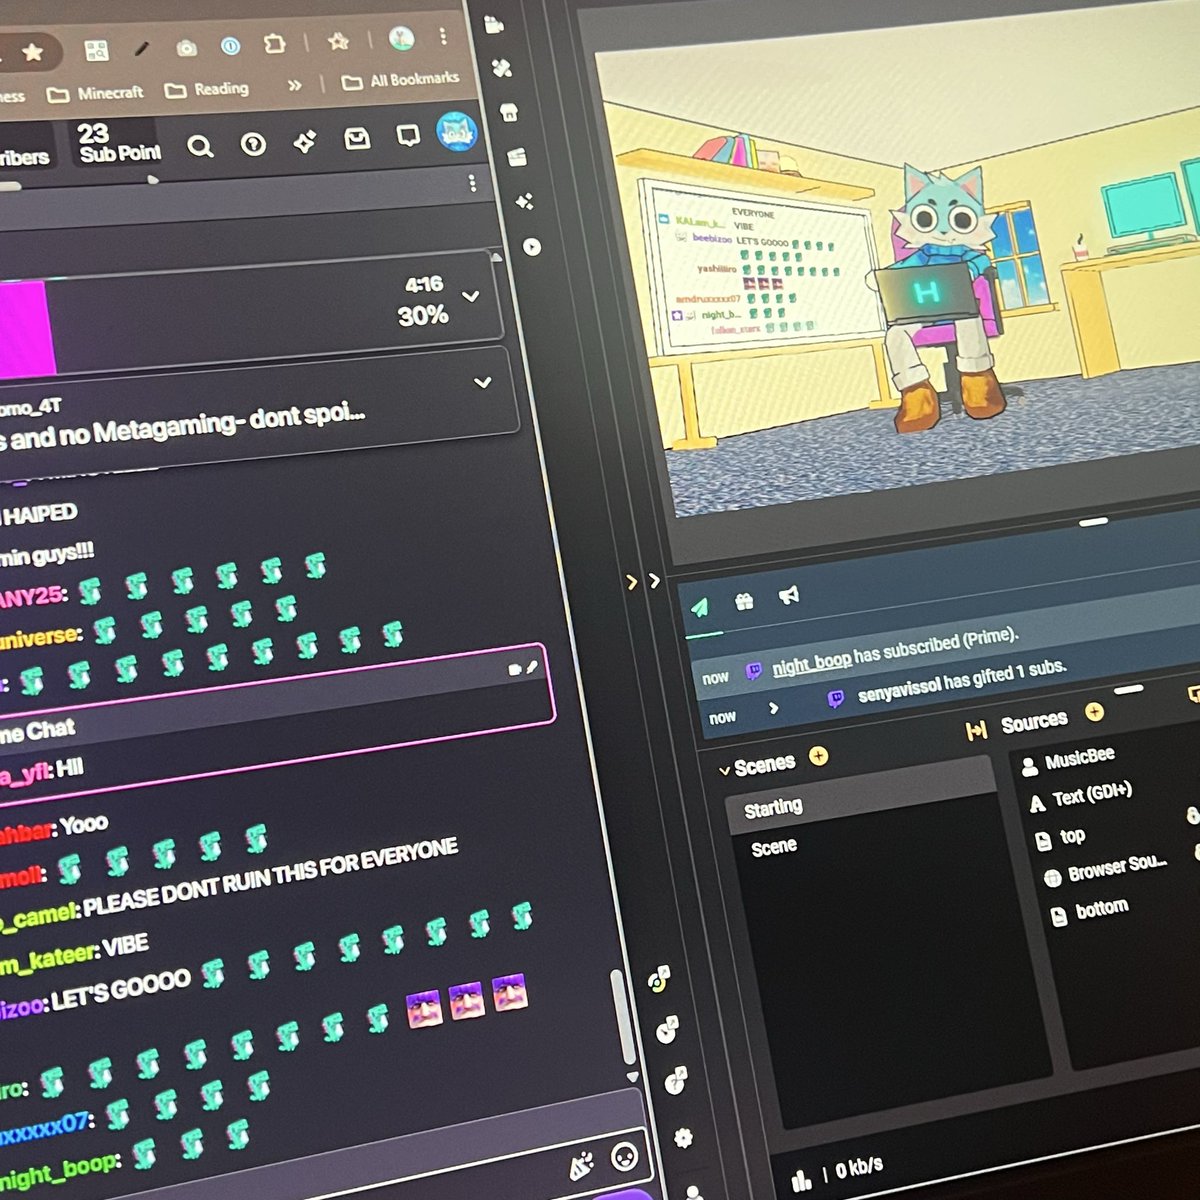Click the 1Password extension icon

coord(231,46)
